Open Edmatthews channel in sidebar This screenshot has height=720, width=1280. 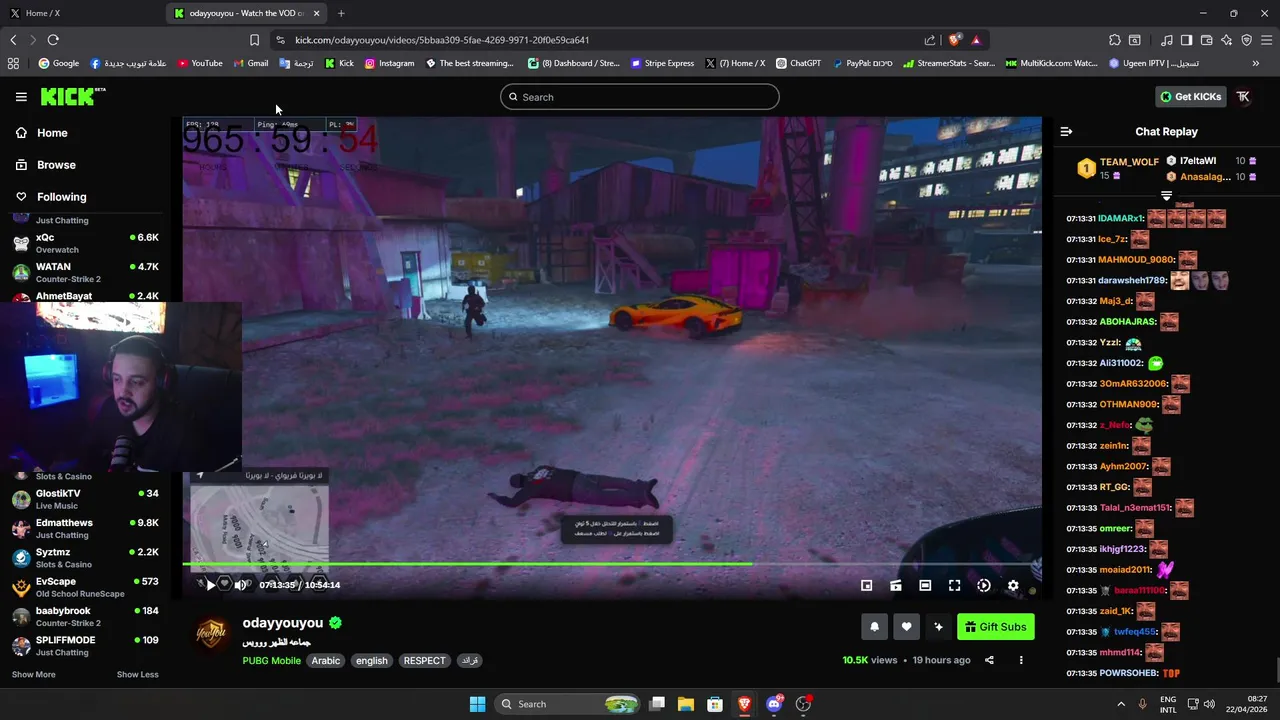pyautogui.click(x=85, y=528)
